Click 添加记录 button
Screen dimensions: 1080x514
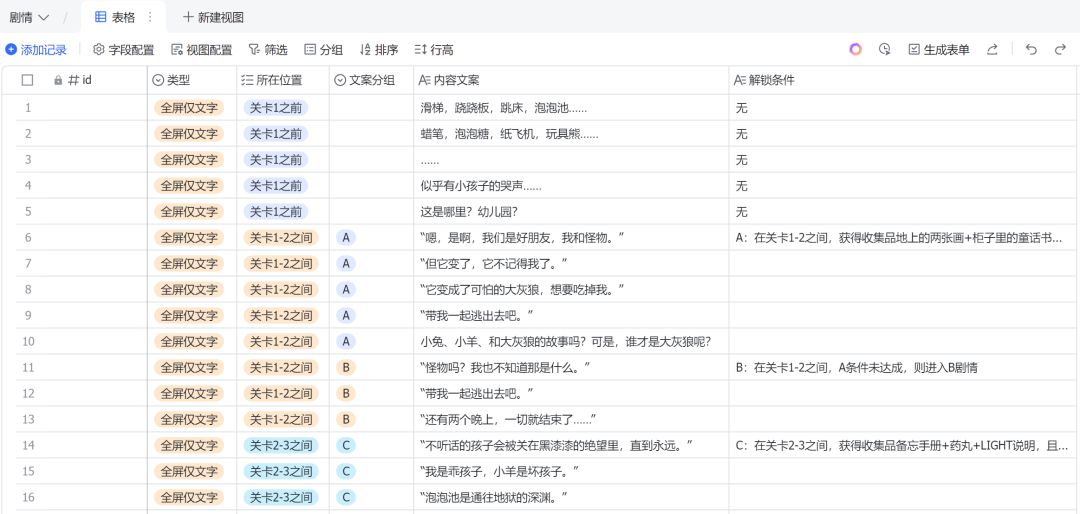tap(36, 50)
